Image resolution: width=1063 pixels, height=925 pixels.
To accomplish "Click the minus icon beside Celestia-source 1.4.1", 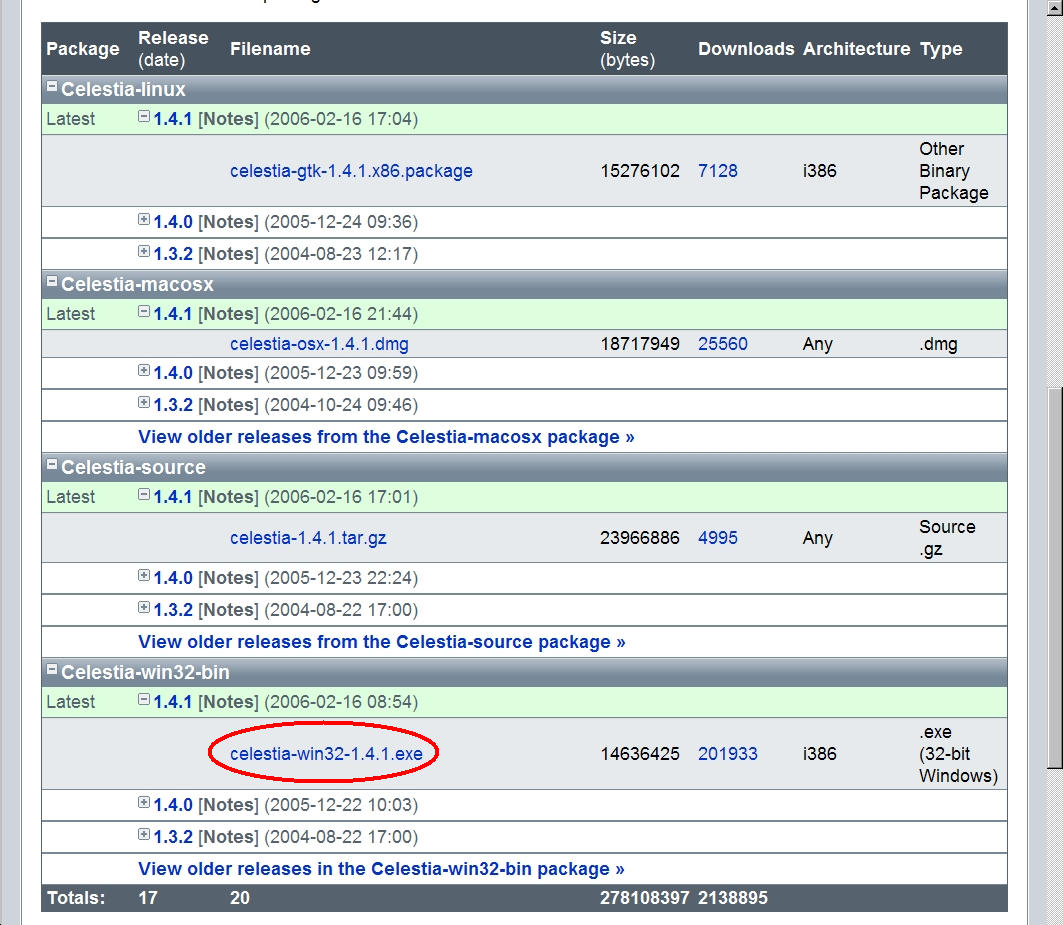I will pos(144,494).
